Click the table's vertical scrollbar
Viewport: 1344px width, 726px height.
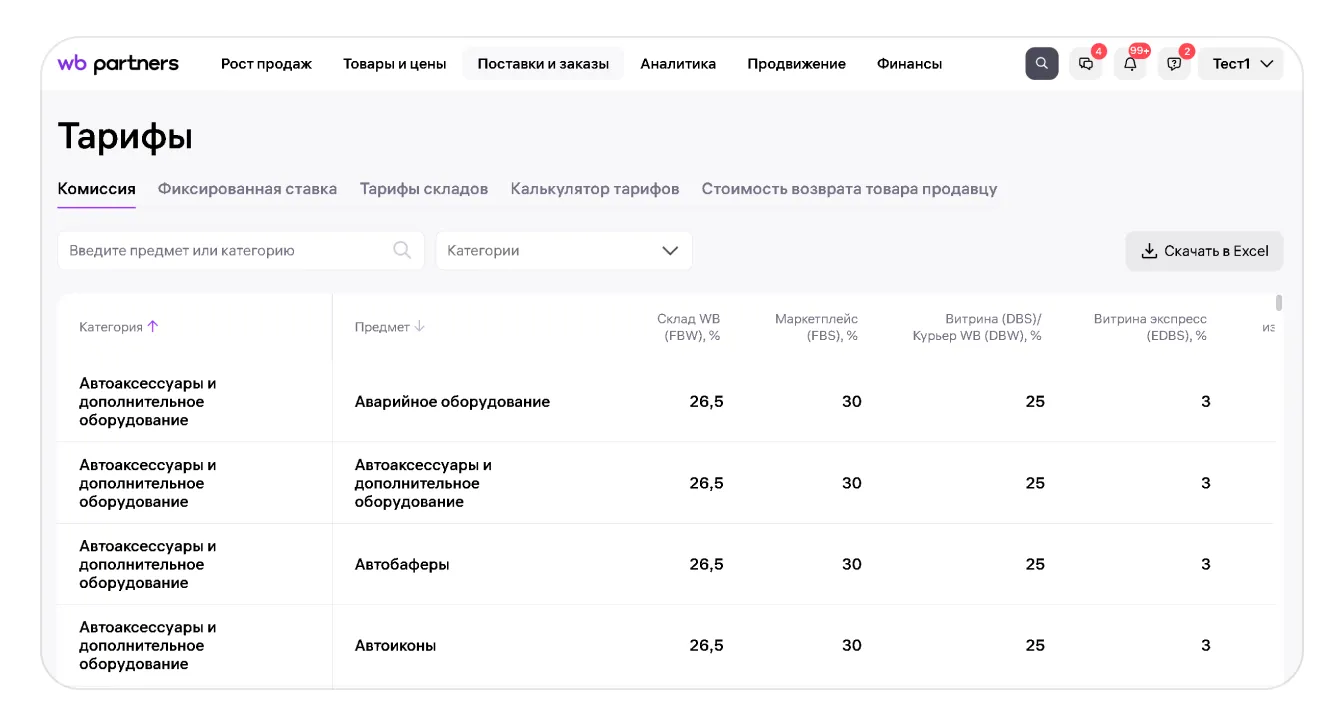[1278, 303]
